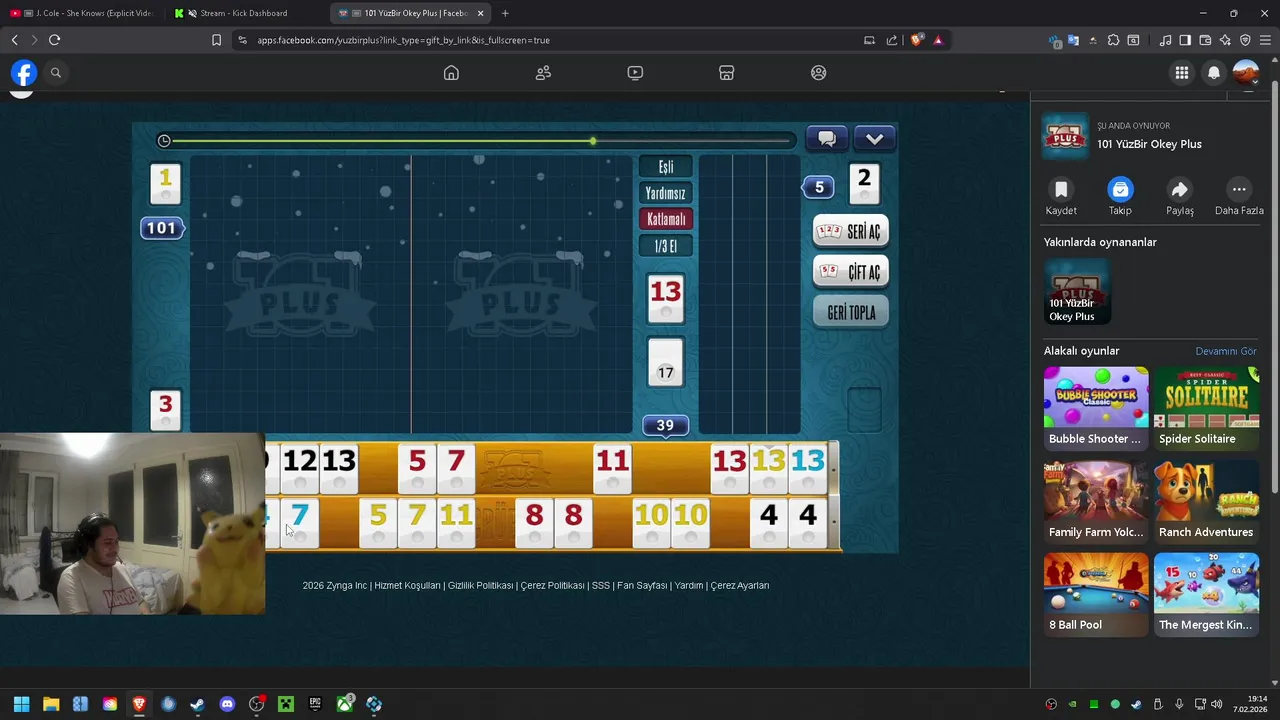Click the Kaydet bookmark icon
Screen dimensions: 1280x720
[1061, 190]
